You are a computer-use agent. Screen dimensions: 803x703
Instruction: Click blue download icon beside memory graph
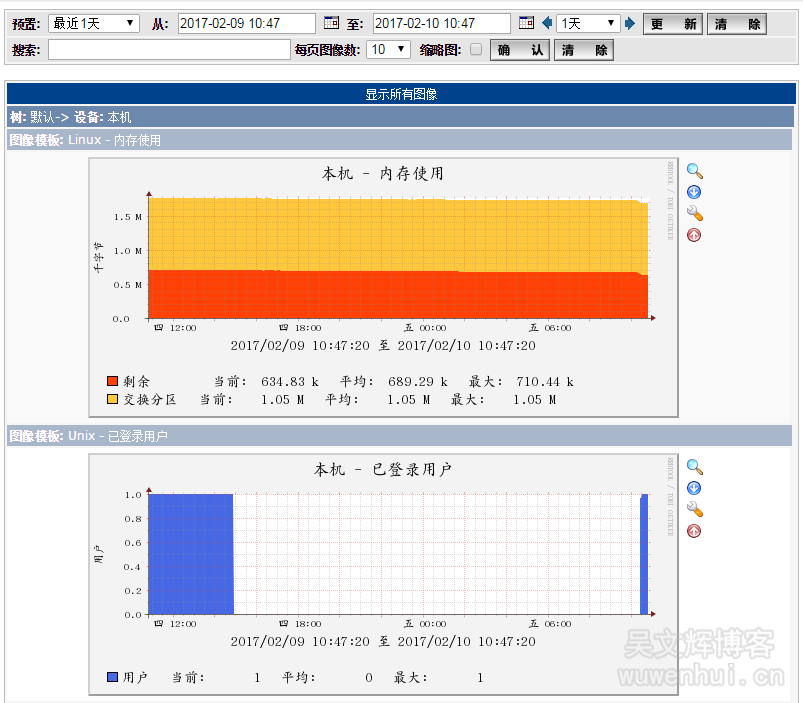coord(694,192)
